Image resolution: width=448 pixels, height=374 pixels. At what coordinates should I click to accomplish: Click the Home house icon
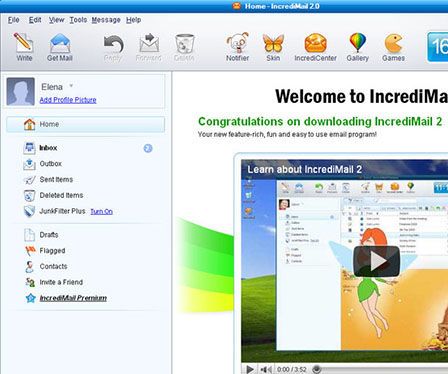(29, 124)
